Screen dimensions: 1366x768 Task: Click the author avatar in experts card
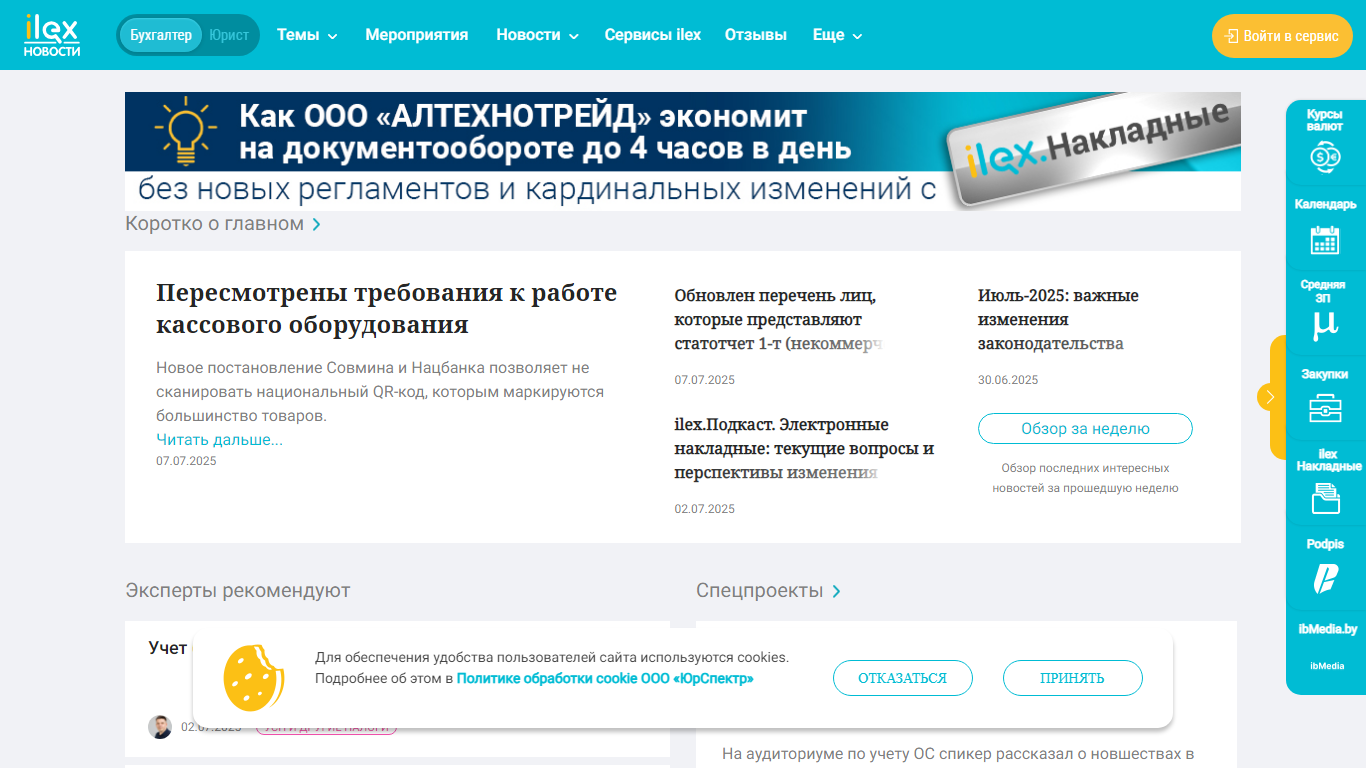click(x=160, y=727)
